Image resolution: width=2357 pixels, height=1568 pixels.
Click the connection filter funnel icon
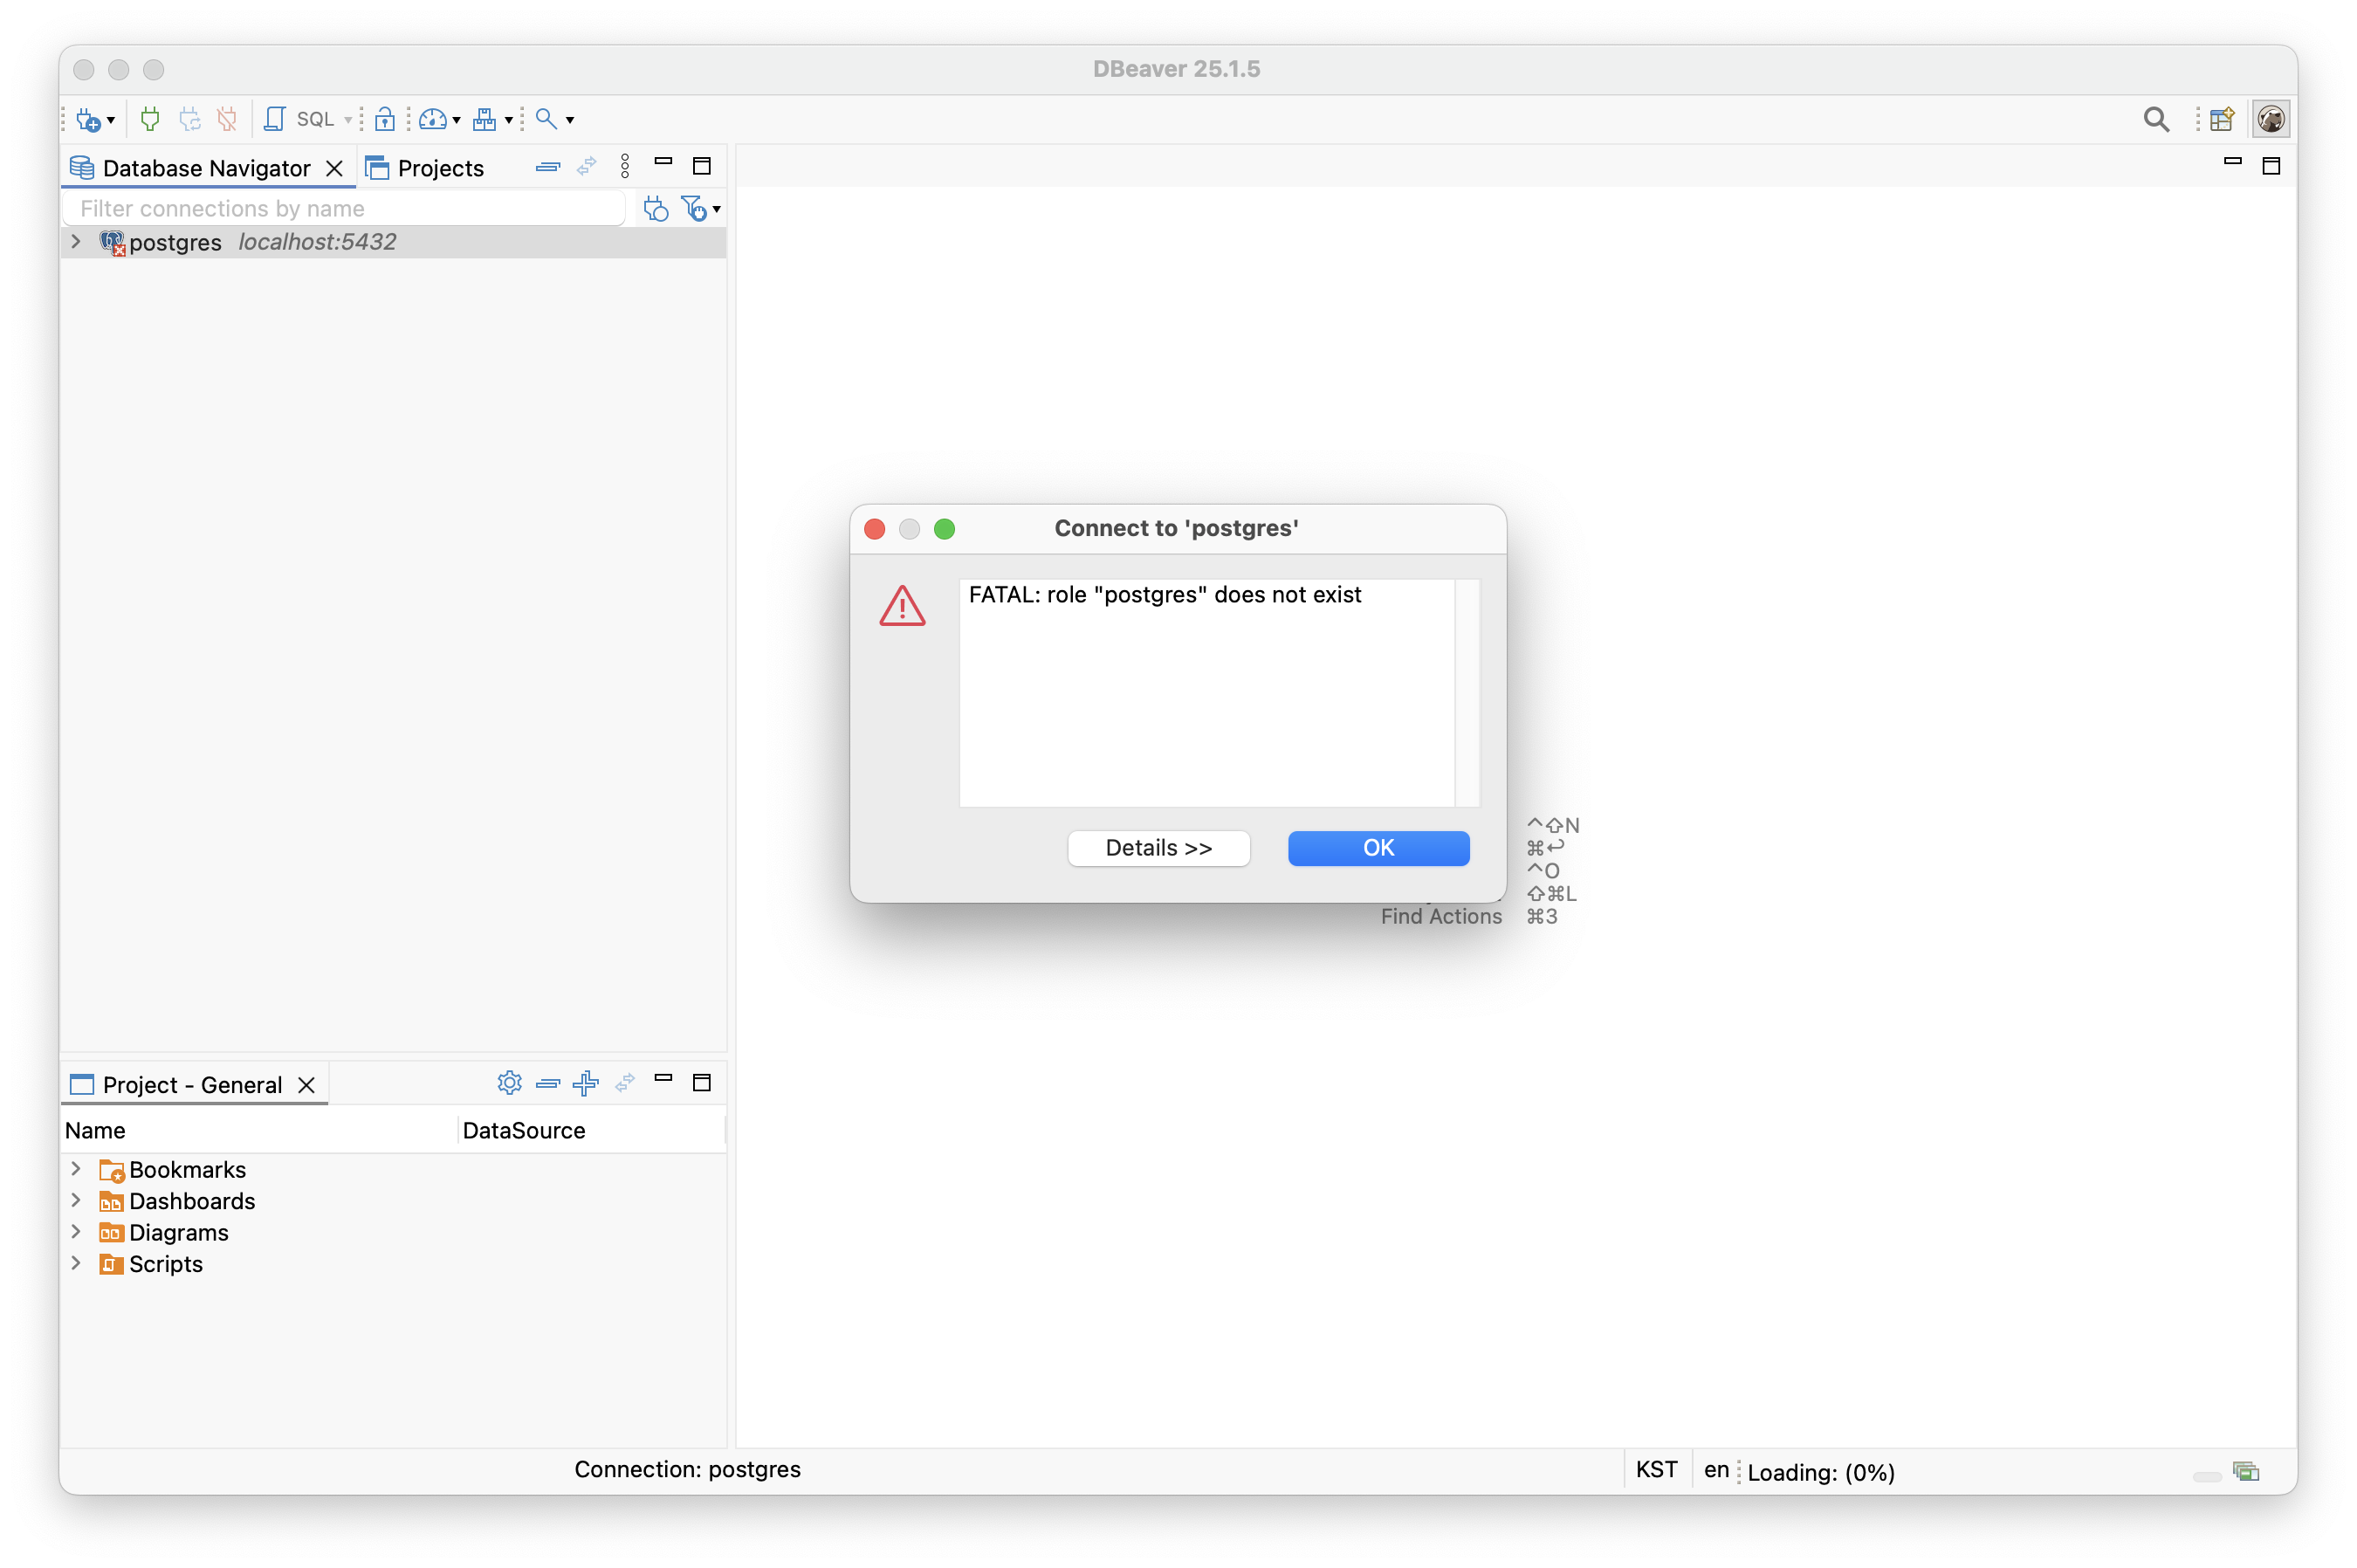694,208
